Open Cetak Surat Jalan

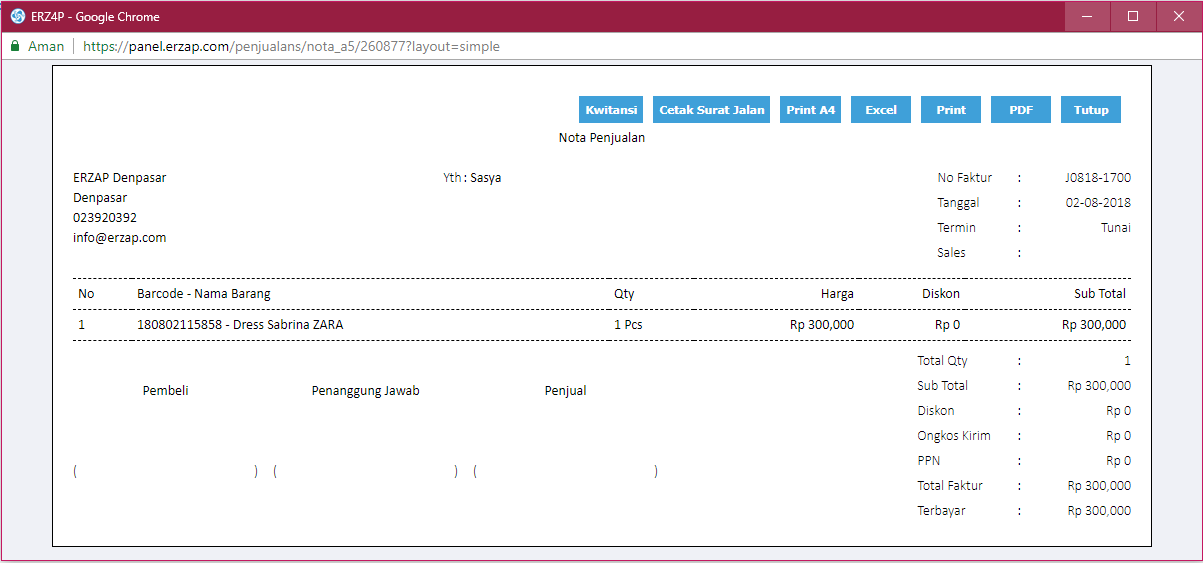[712, 110]
